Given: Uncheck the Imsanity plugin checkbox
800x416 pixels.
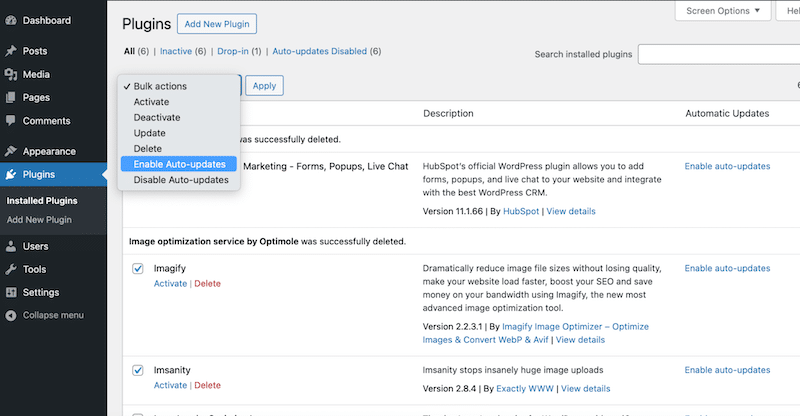Looking at the screenshot, I should tap(138, 370).
